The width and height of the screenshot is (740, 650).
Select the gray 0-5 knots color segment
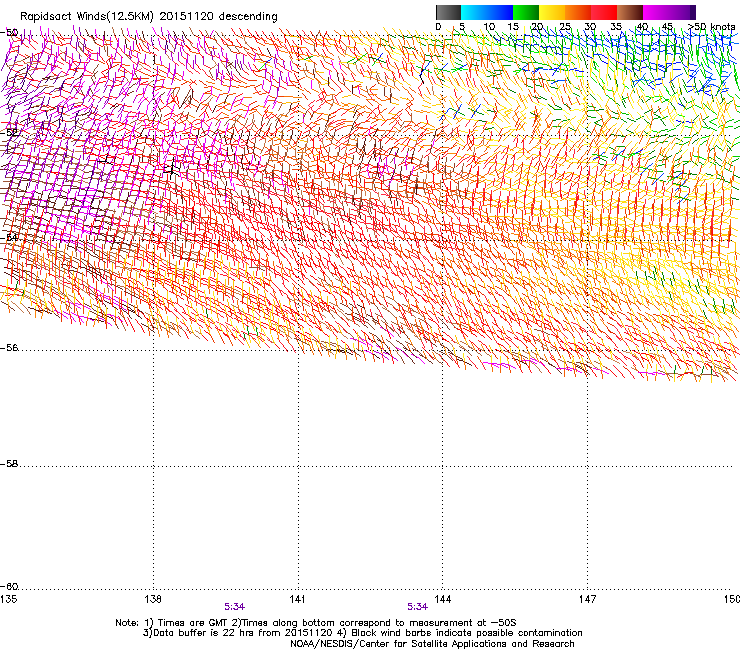pyautogui.click(x=448, y=12)
